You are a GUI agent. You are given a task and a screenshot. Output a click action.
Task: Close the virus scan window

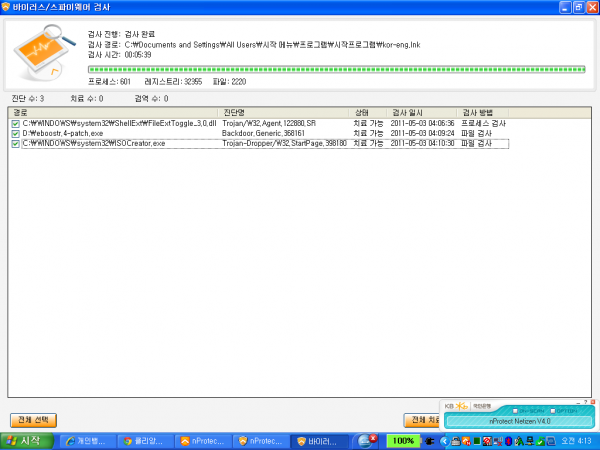pyautogui.click(x=592, y=7)
